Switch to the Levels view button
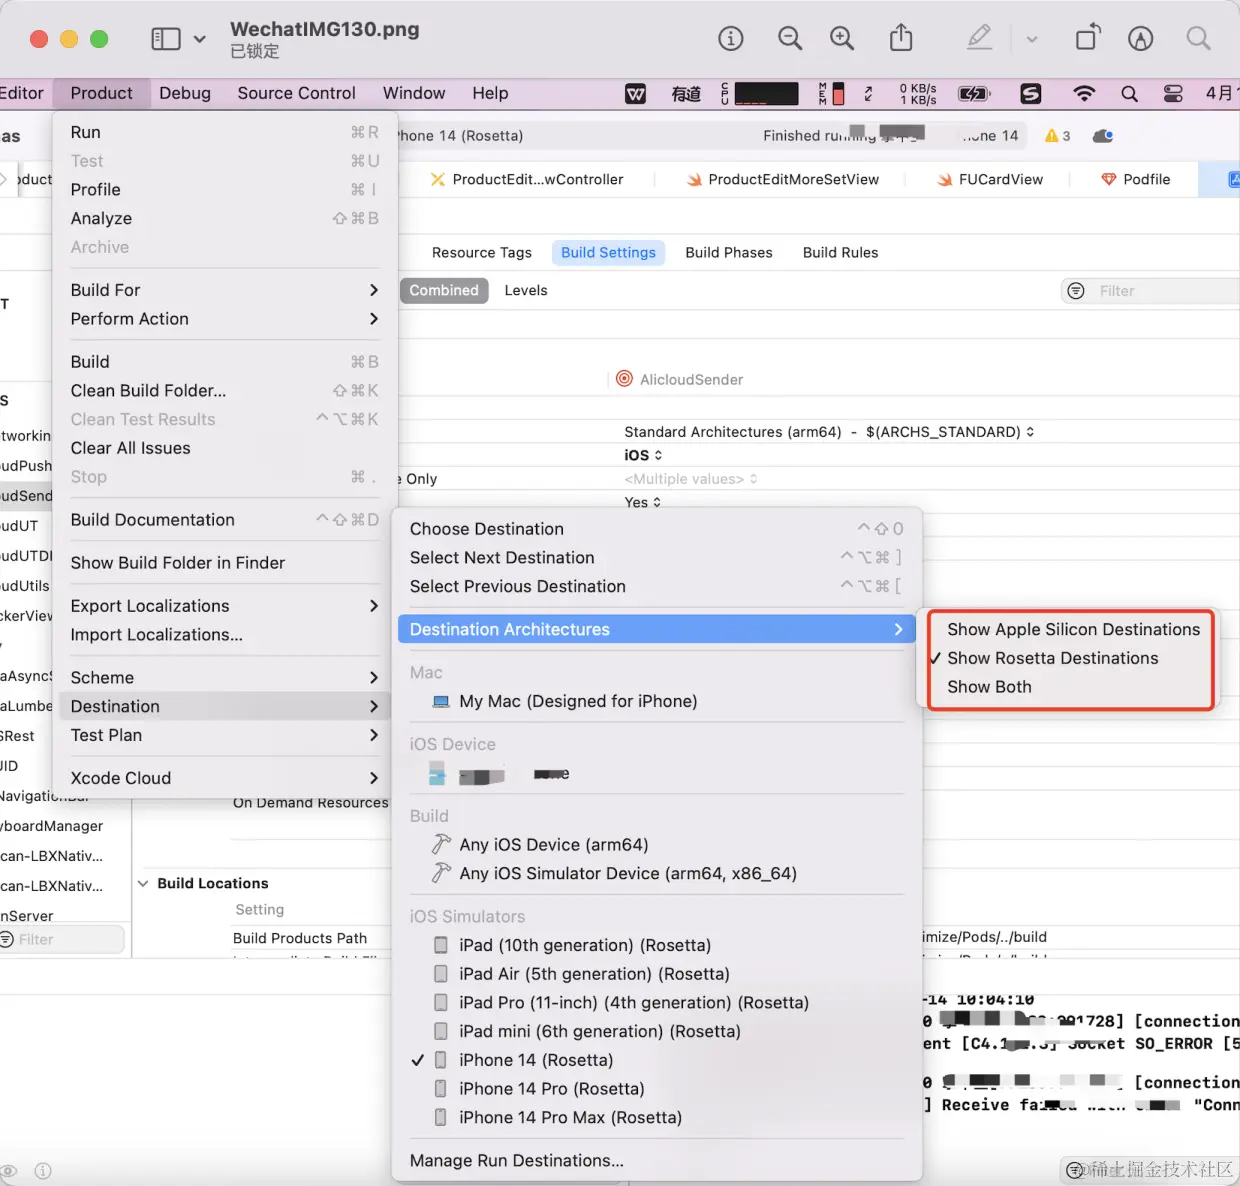Image resolution: width=1240 pixels, height=1186 pixels. 525,290
